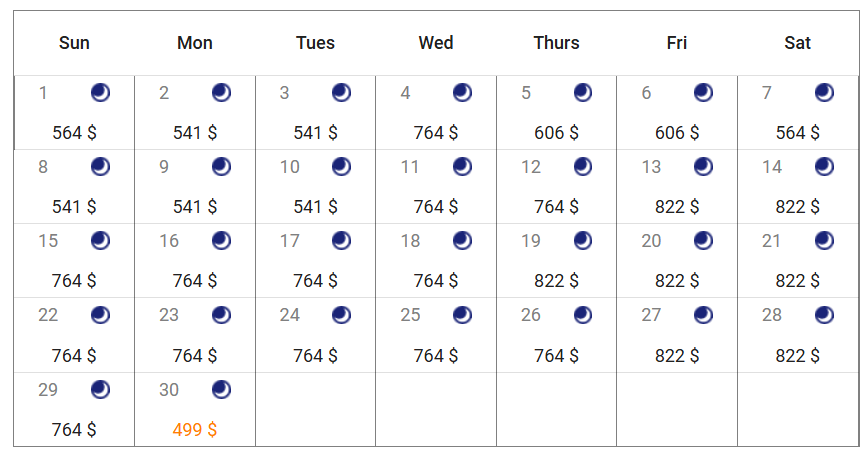Click the Sat column header
Image resolution: width=865 pixels, height=451 pixels.
coord(798,42)
